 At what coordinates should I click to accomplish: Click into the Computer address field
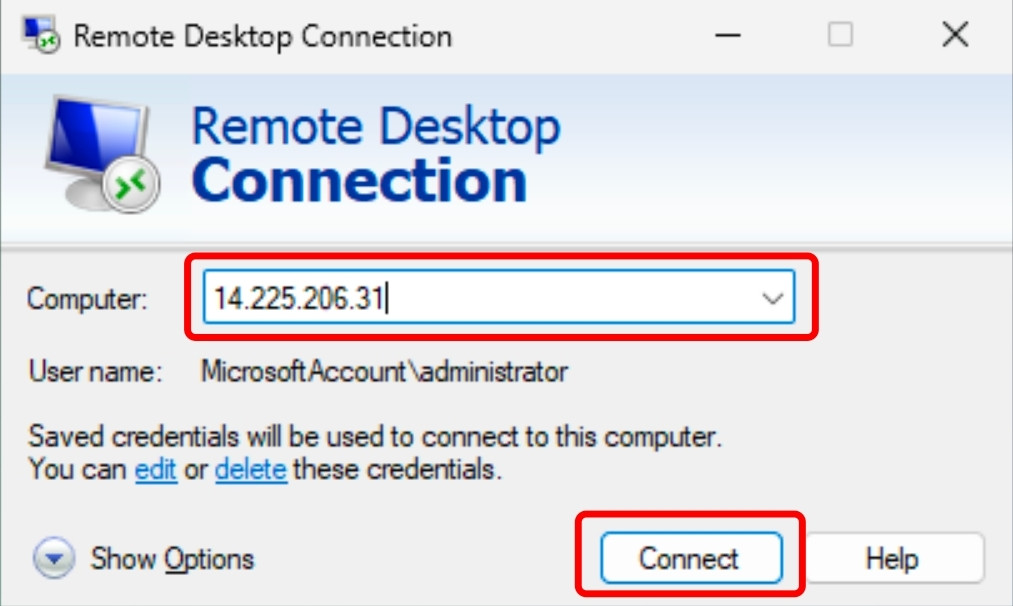coord(480,298)
